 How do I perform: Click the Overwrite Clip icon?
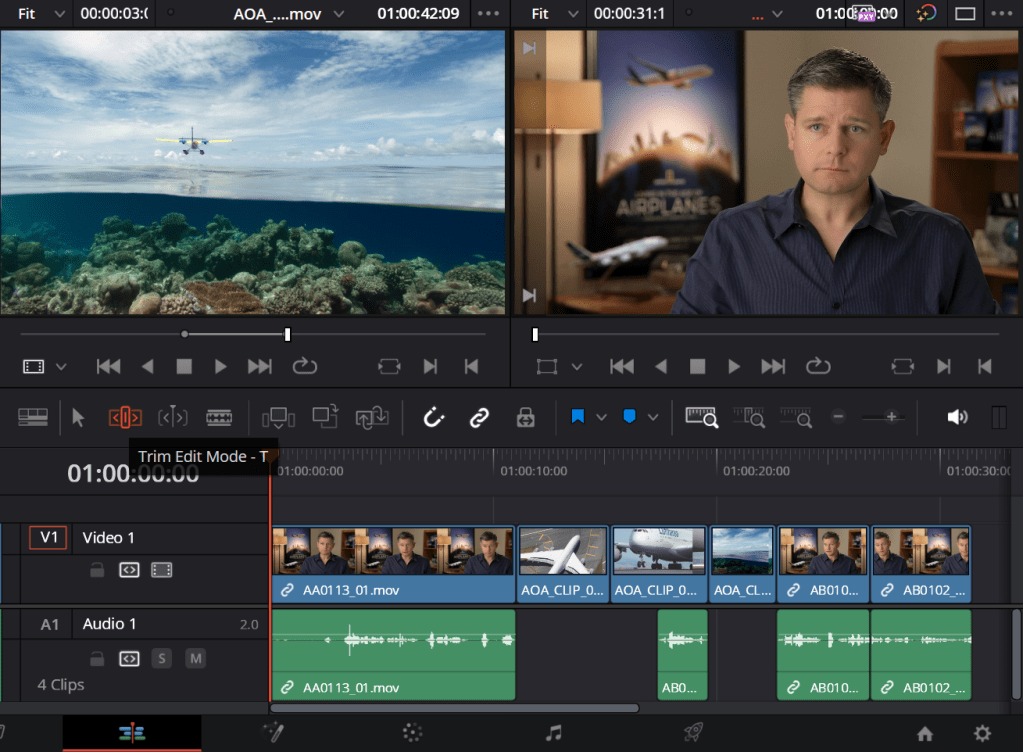click(325, 418)
